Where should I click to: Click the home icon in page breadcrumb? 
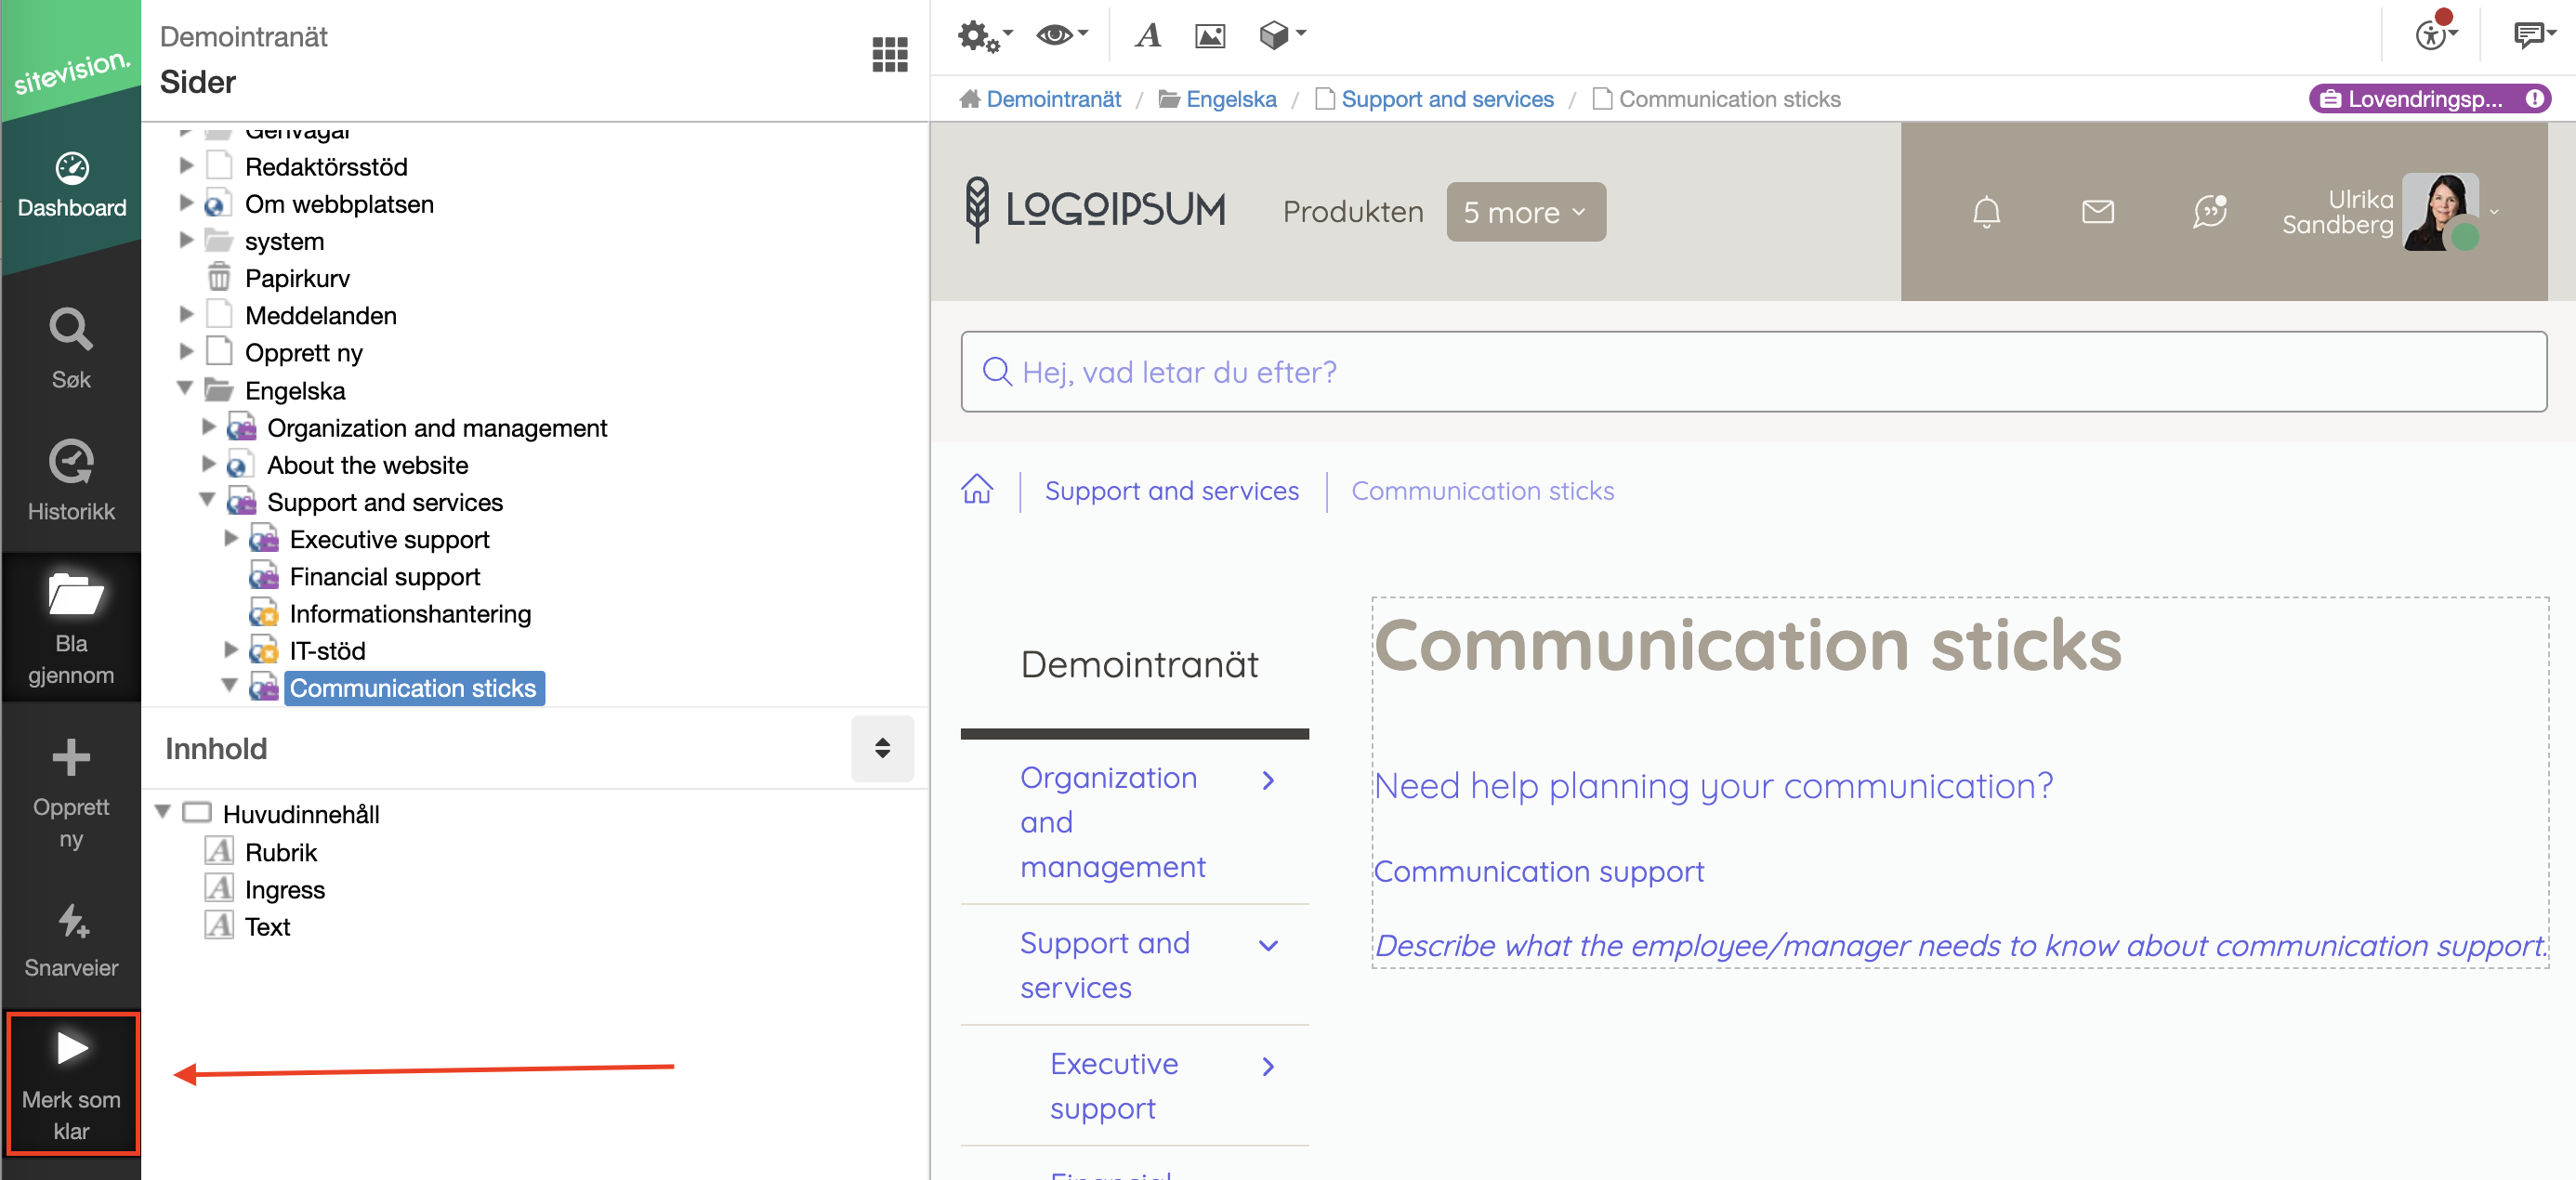tap(976, 490)
